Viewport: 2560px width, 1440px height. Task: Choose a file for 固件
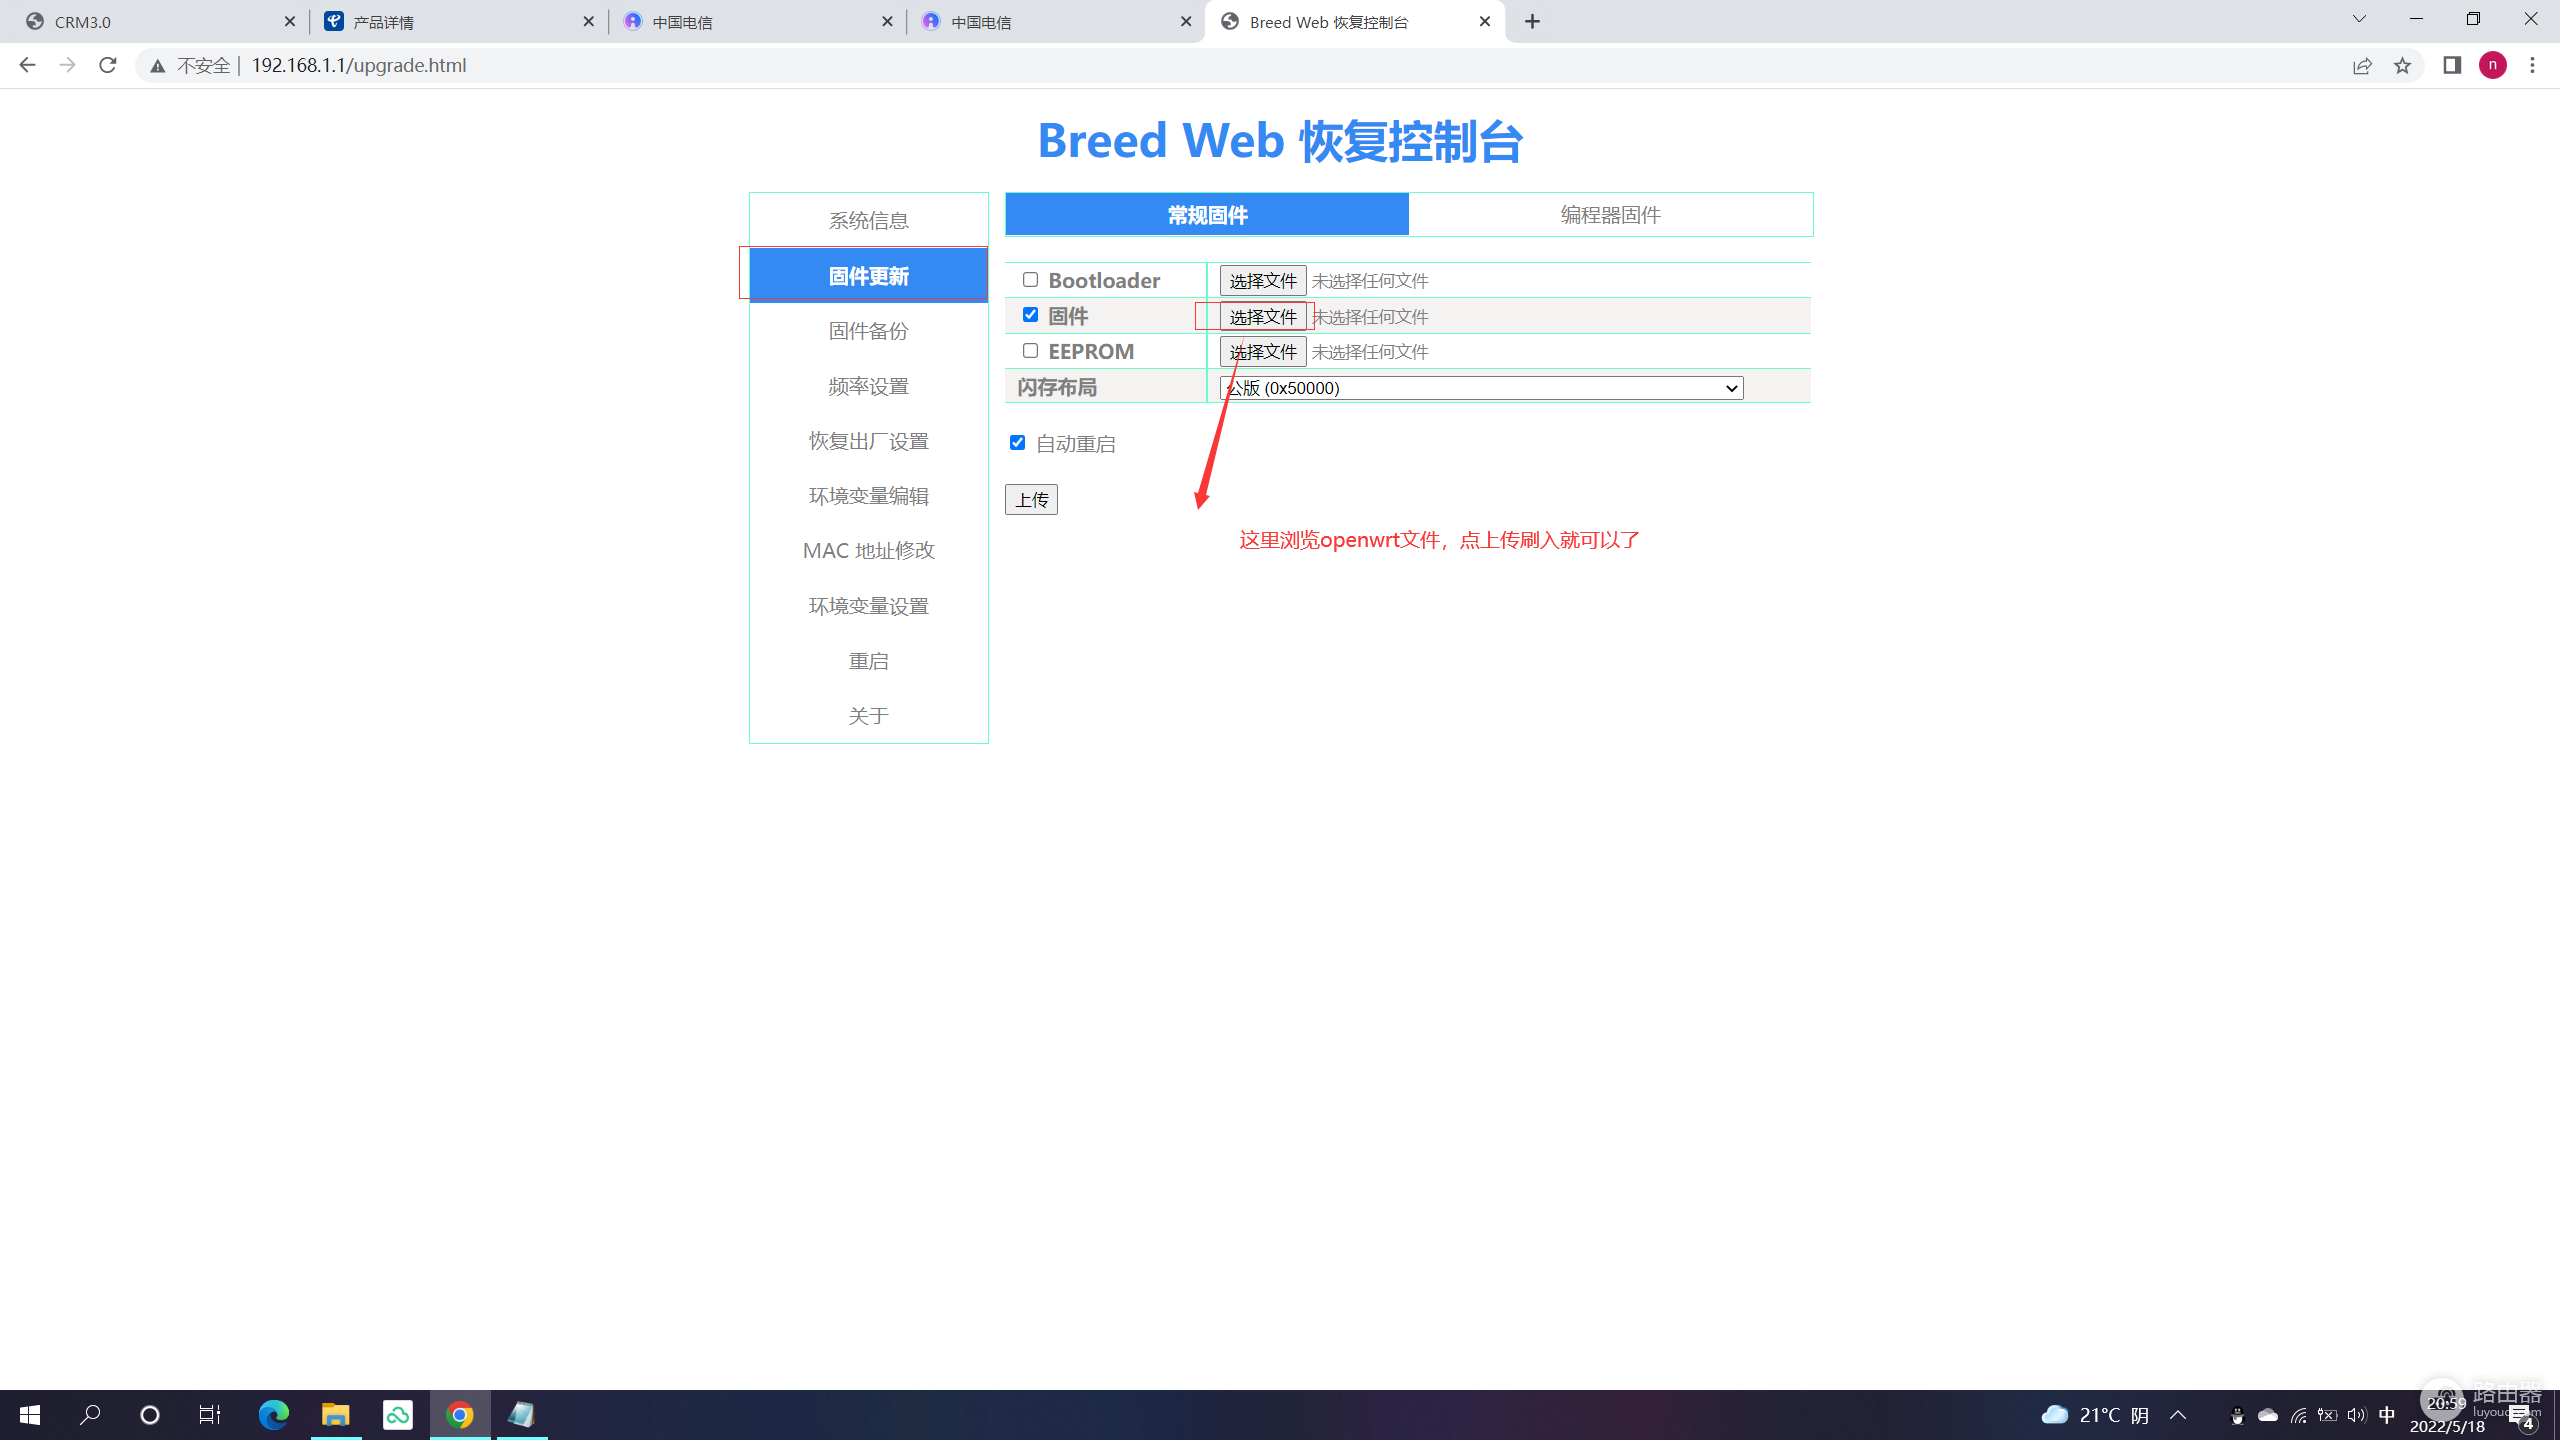pos(1262,316)
